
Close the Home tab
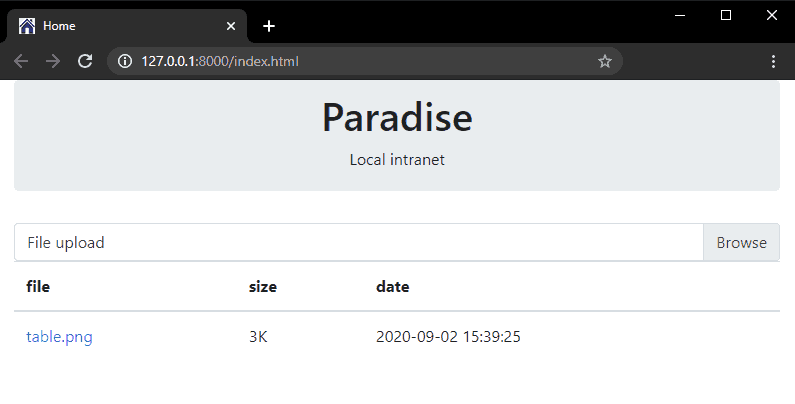(231, 26)
